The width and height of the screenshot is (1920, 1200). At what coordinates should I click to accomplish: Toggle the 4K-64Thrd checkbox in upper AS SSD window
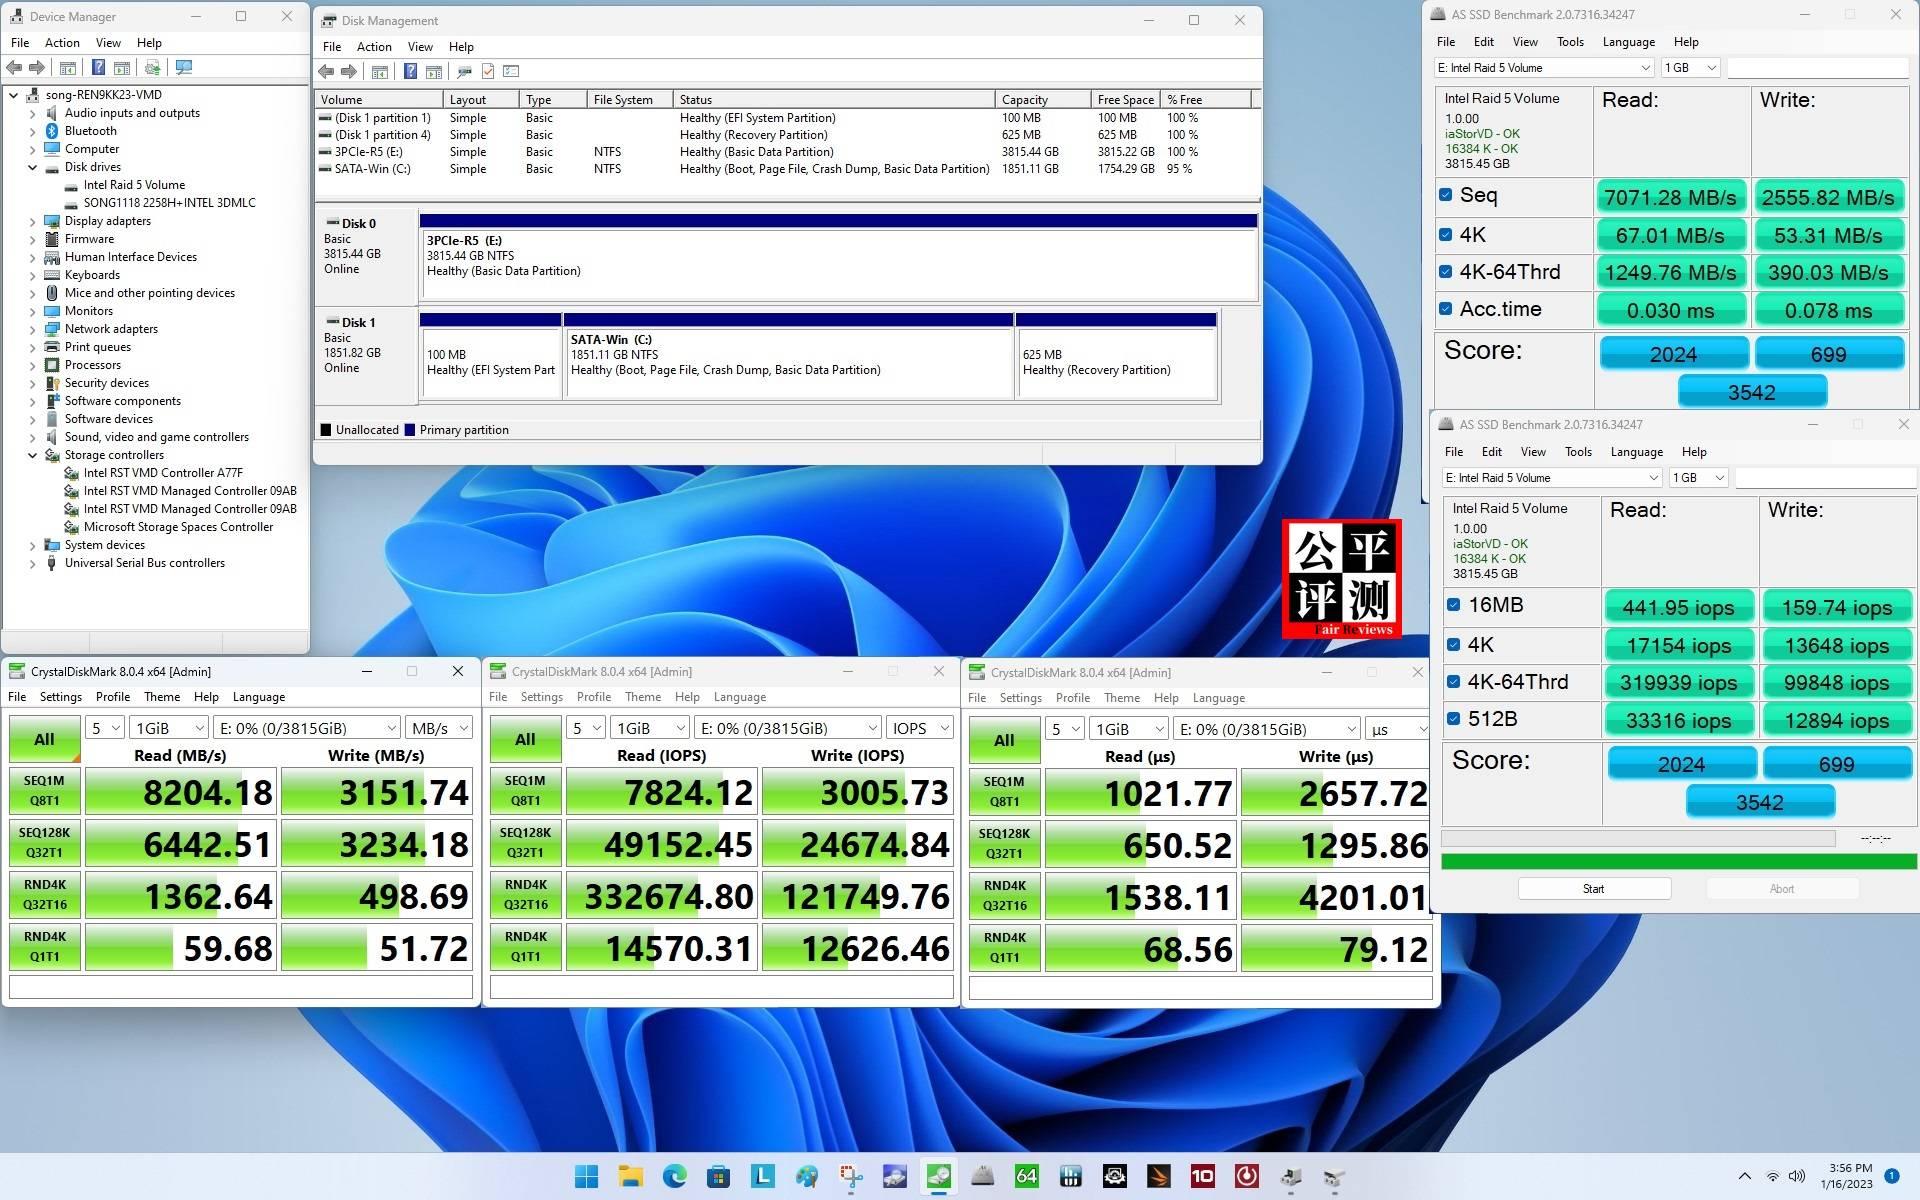[1445, 271]
